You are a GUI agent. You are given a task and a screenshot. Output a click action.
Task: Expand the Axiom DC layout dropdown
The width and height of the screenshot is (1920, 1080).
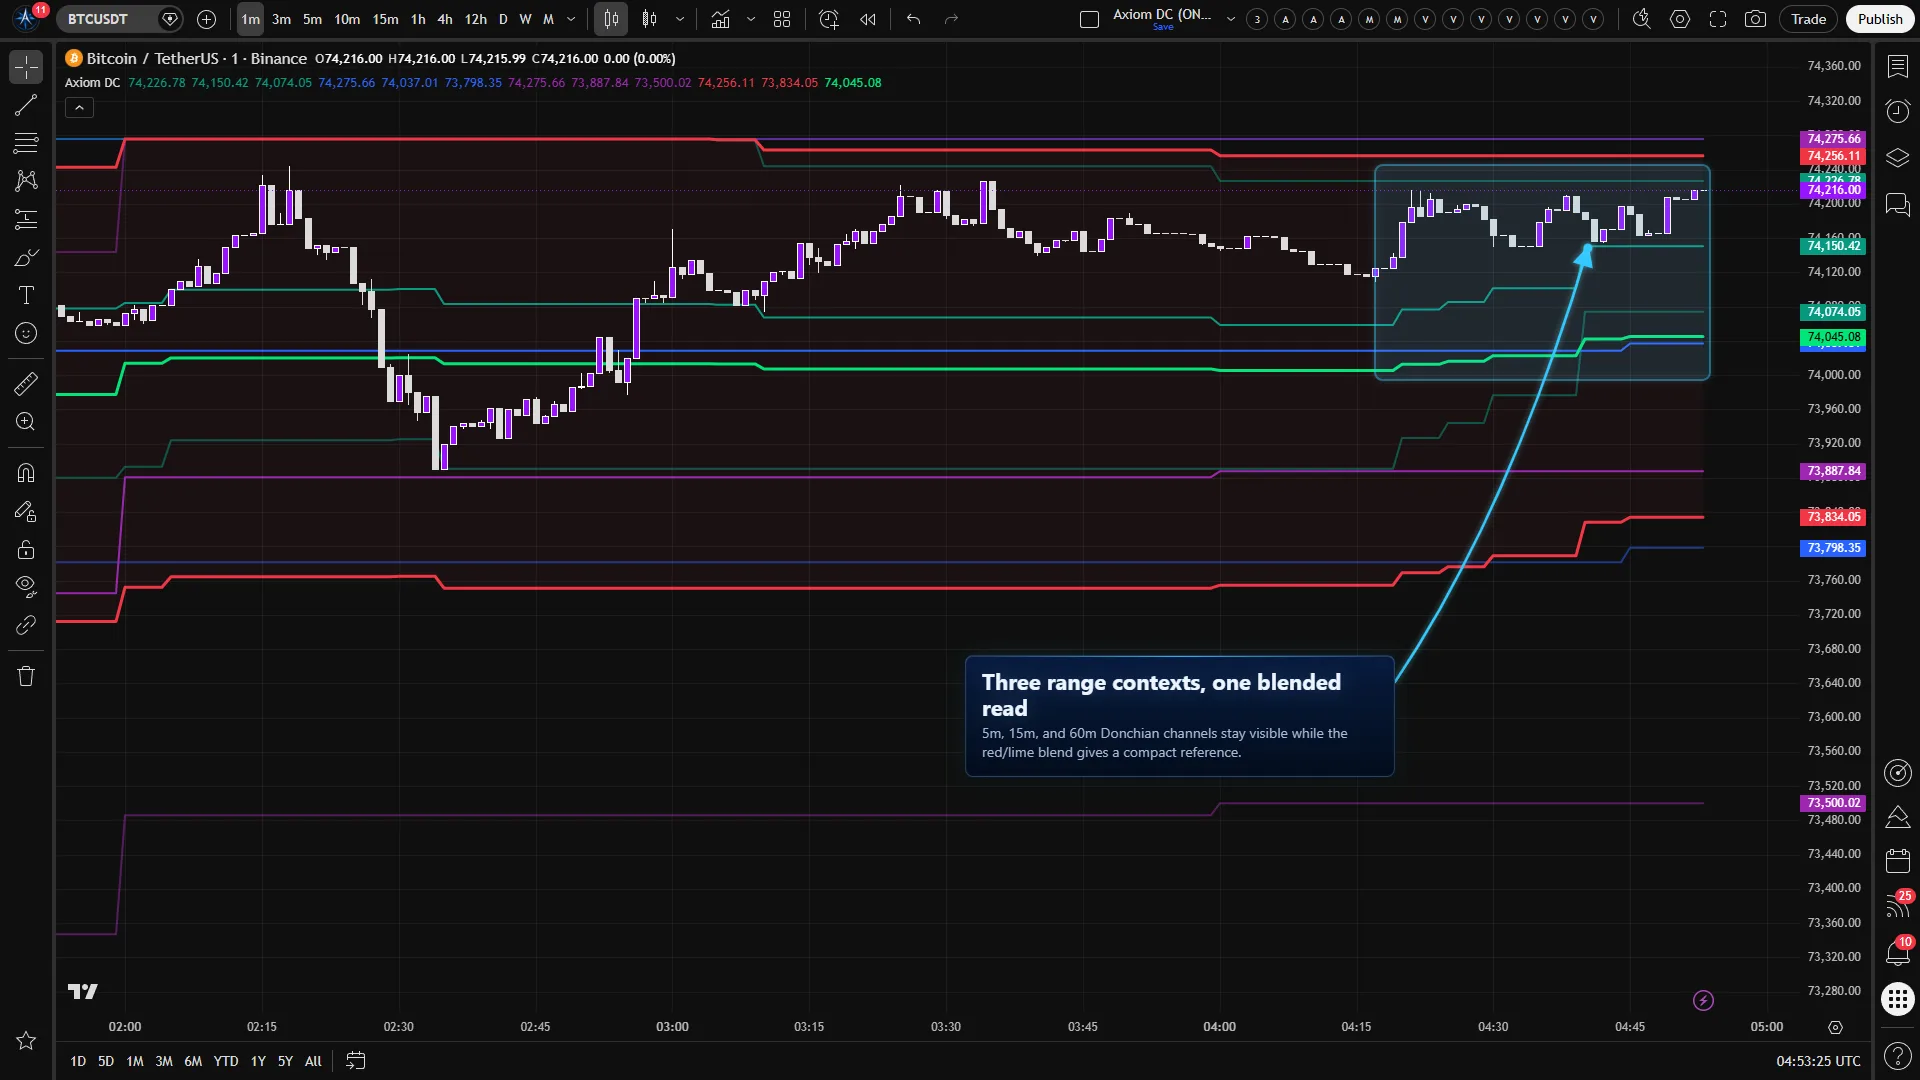click(1231, 19)
